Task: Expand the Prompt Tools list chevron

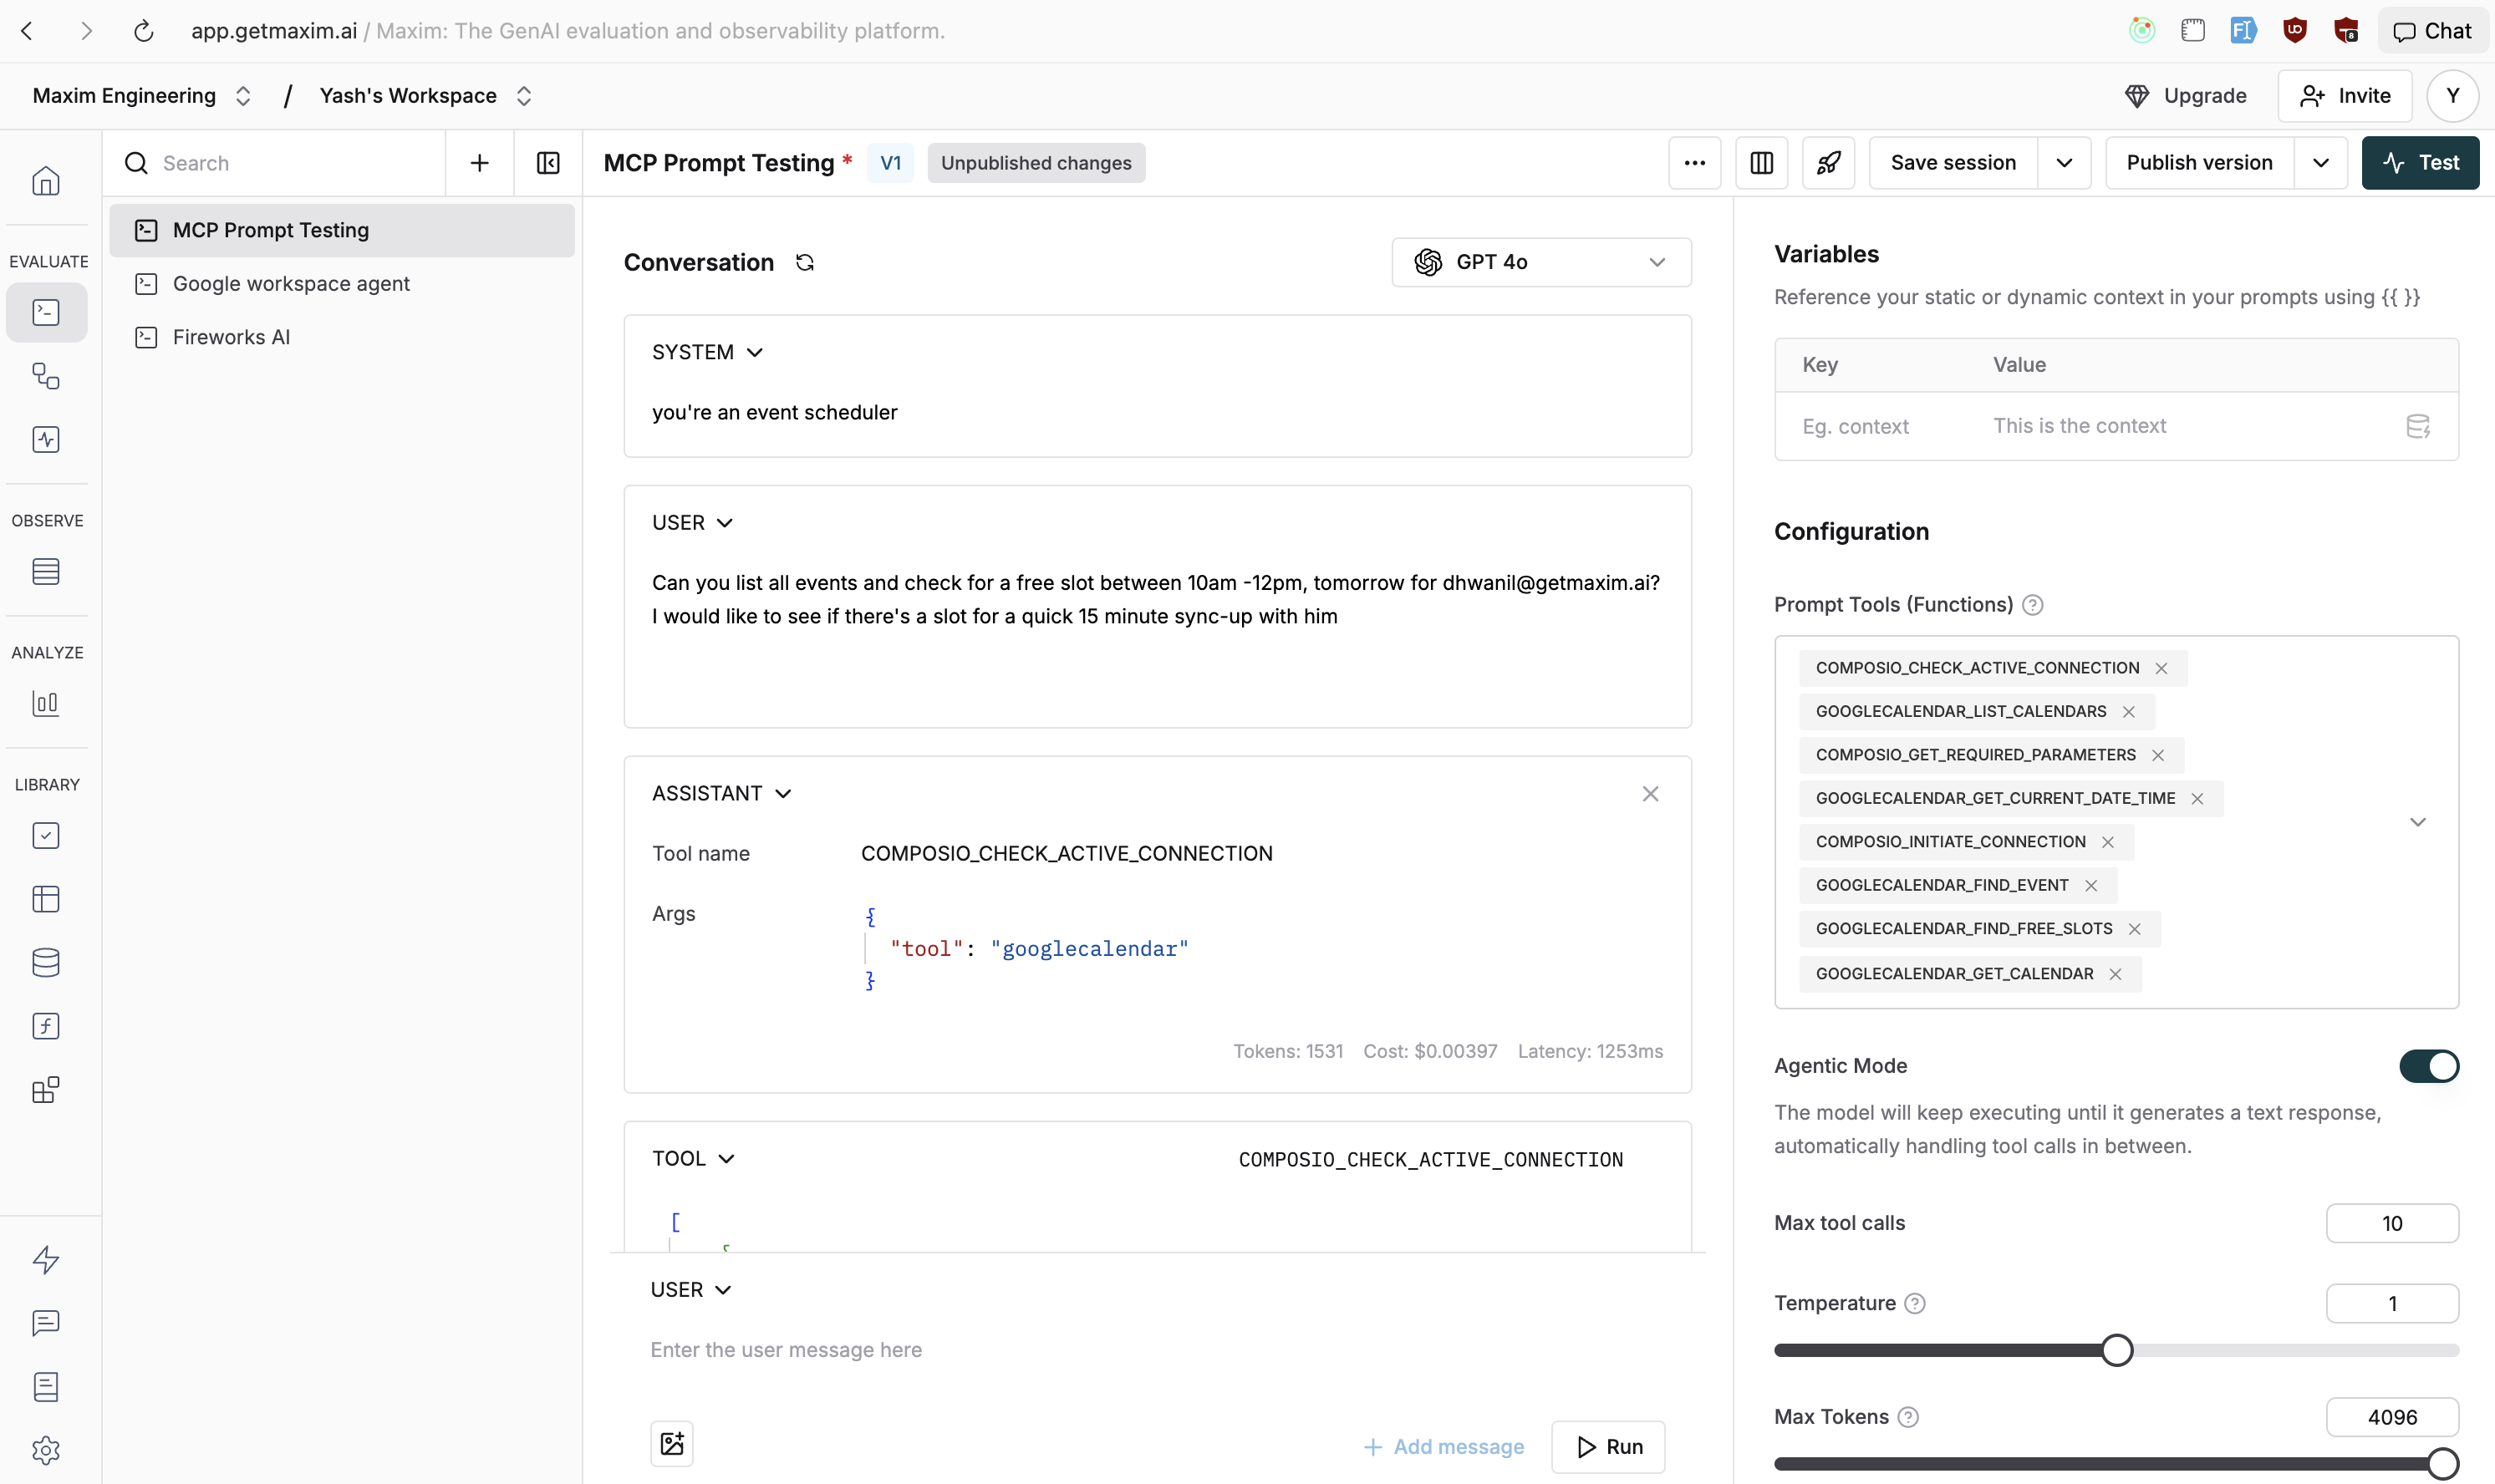Action: pos(2419,821)
